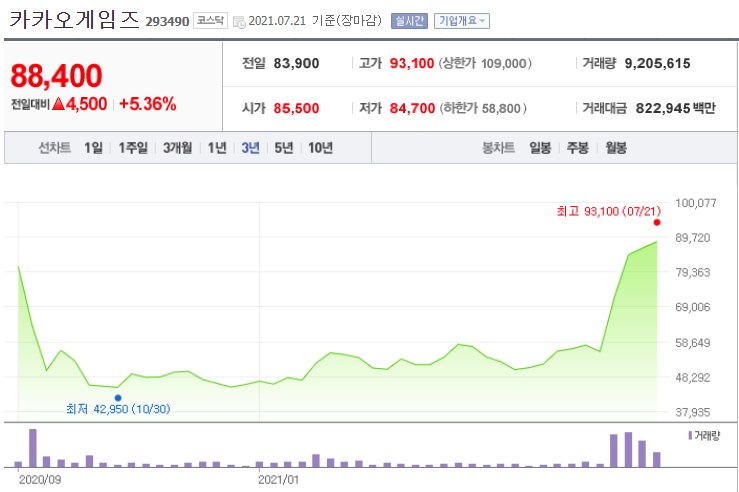Click the 실시간 button
Screen dimensions: 739x492
409,21
